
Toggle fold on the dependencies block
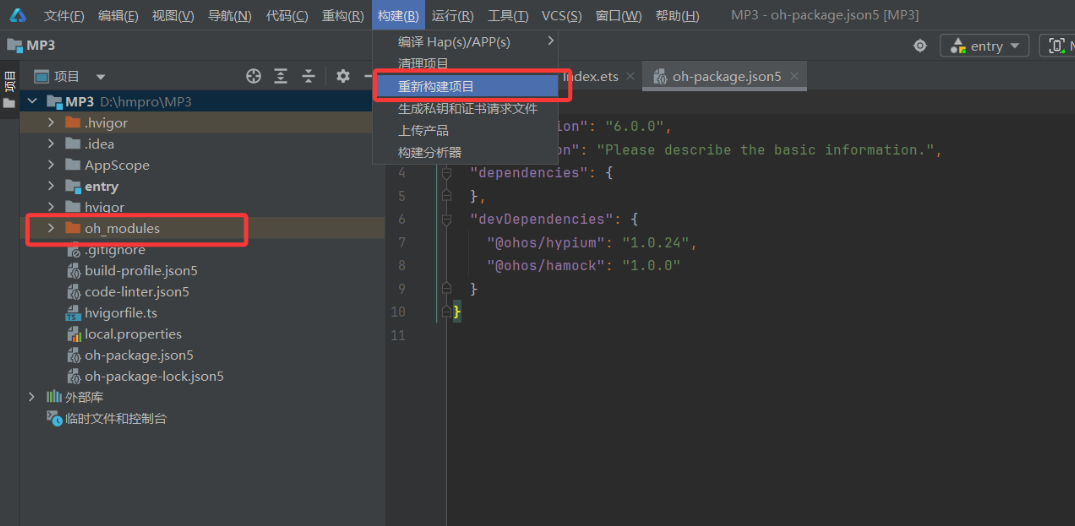tap(447, 173)
